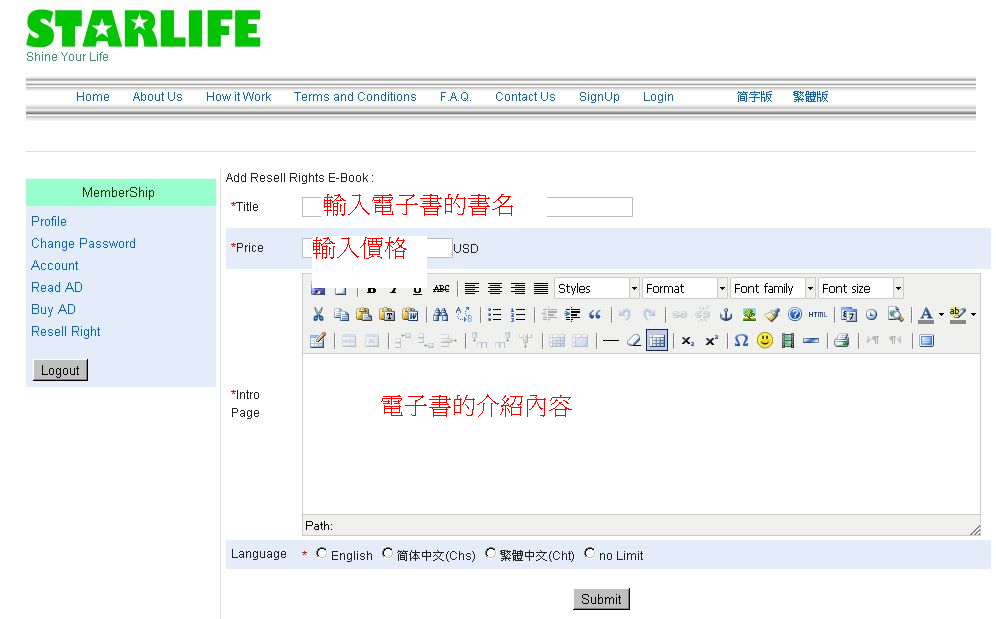Open the Styles dropdown
The height and width of the screenshot is (619, 996).
click(596, 289)
